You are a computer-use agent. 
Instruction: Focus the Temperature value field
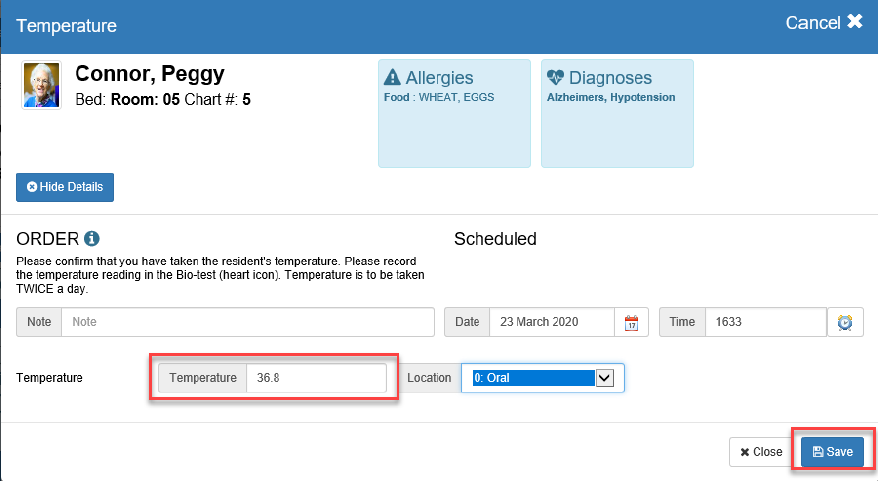pos(315,378)
